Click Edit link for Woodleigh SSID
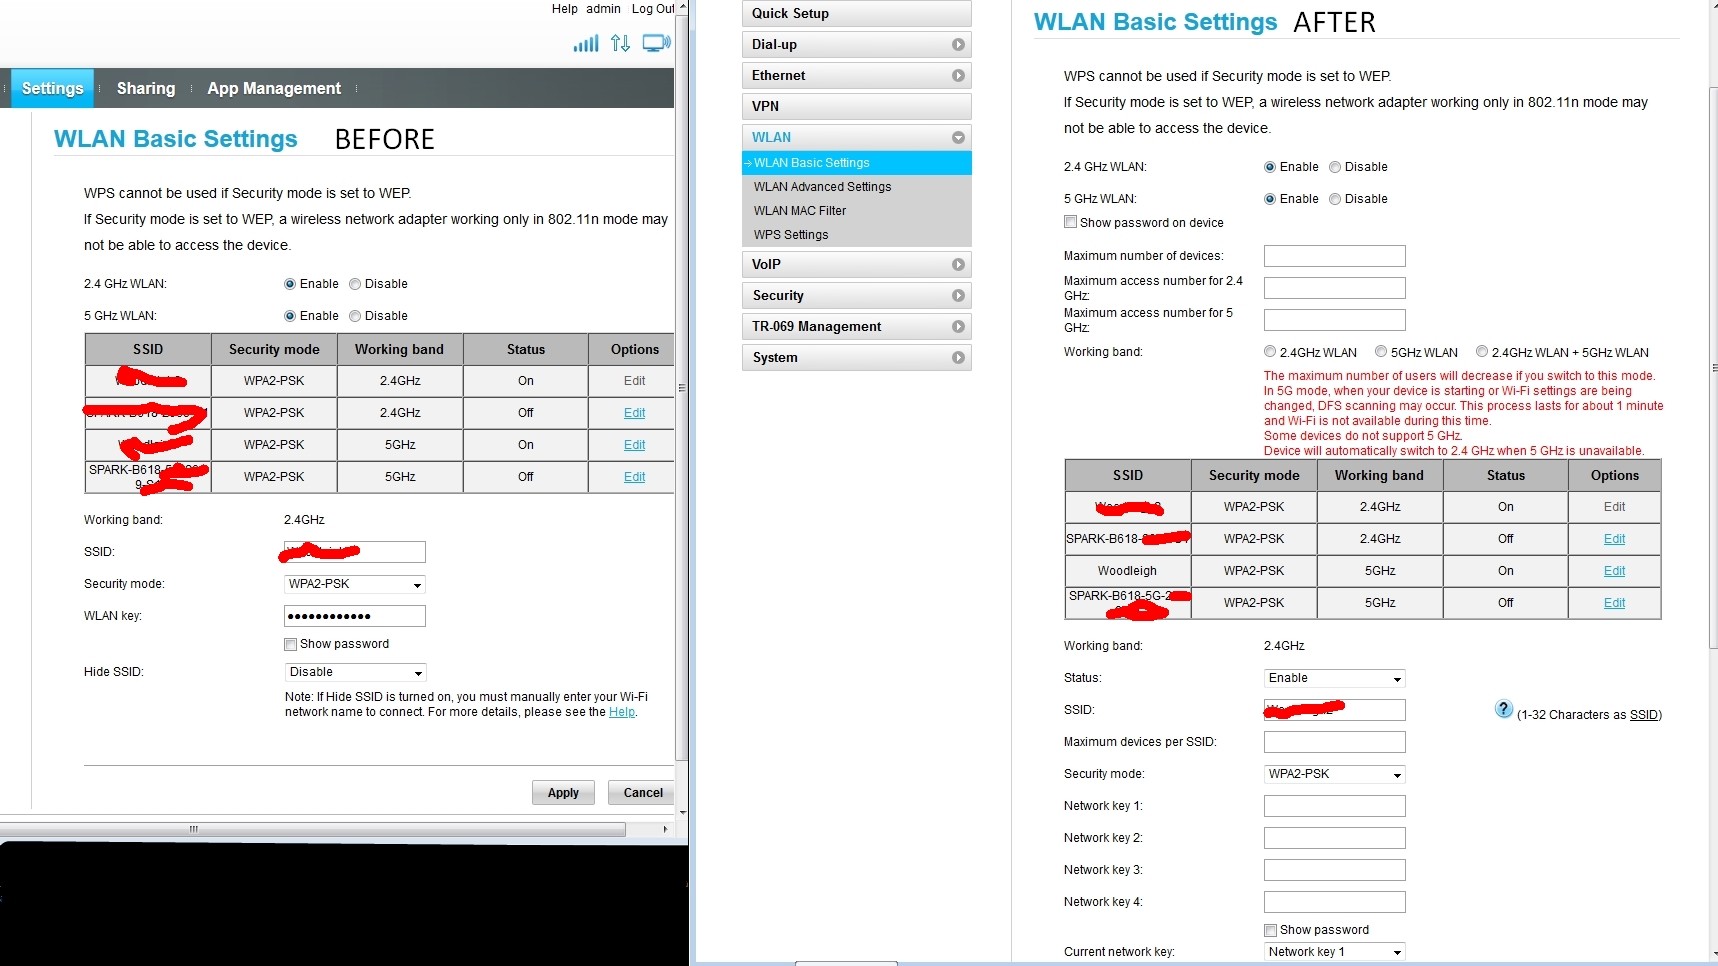The height and width of the screenshot is (966, 1718). 1614,571
